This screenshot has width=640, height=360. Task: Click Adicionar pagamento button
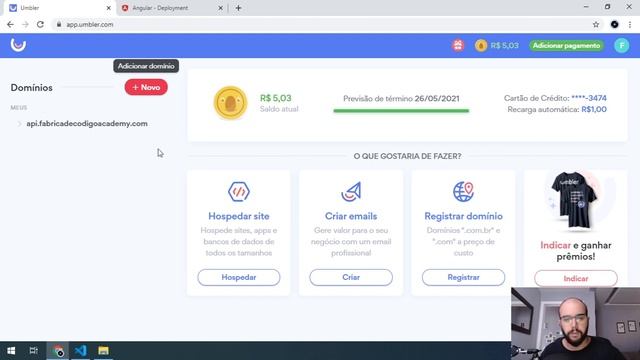[567, 45]
